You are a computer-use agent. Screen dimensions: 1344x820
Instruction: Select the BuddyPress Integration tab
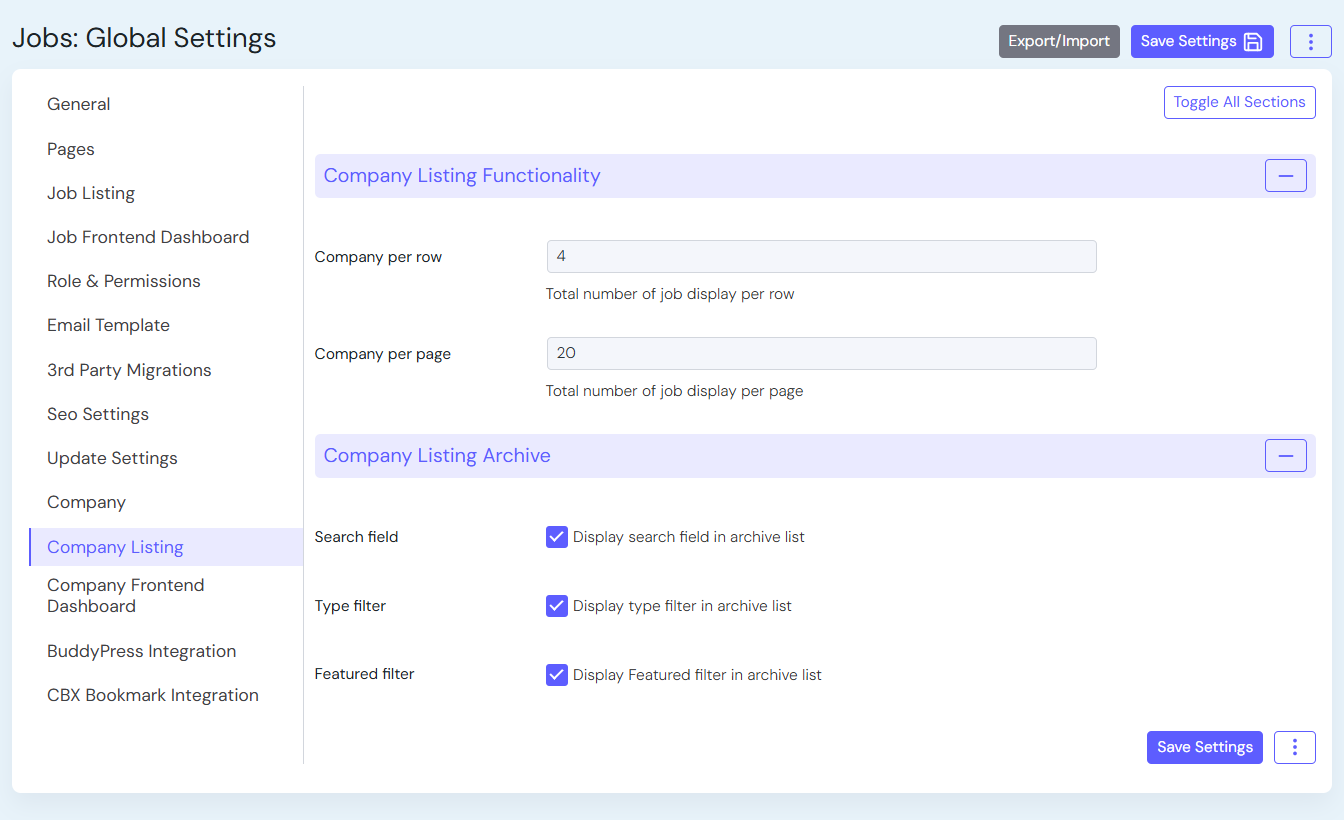click(x=142, y=651)
